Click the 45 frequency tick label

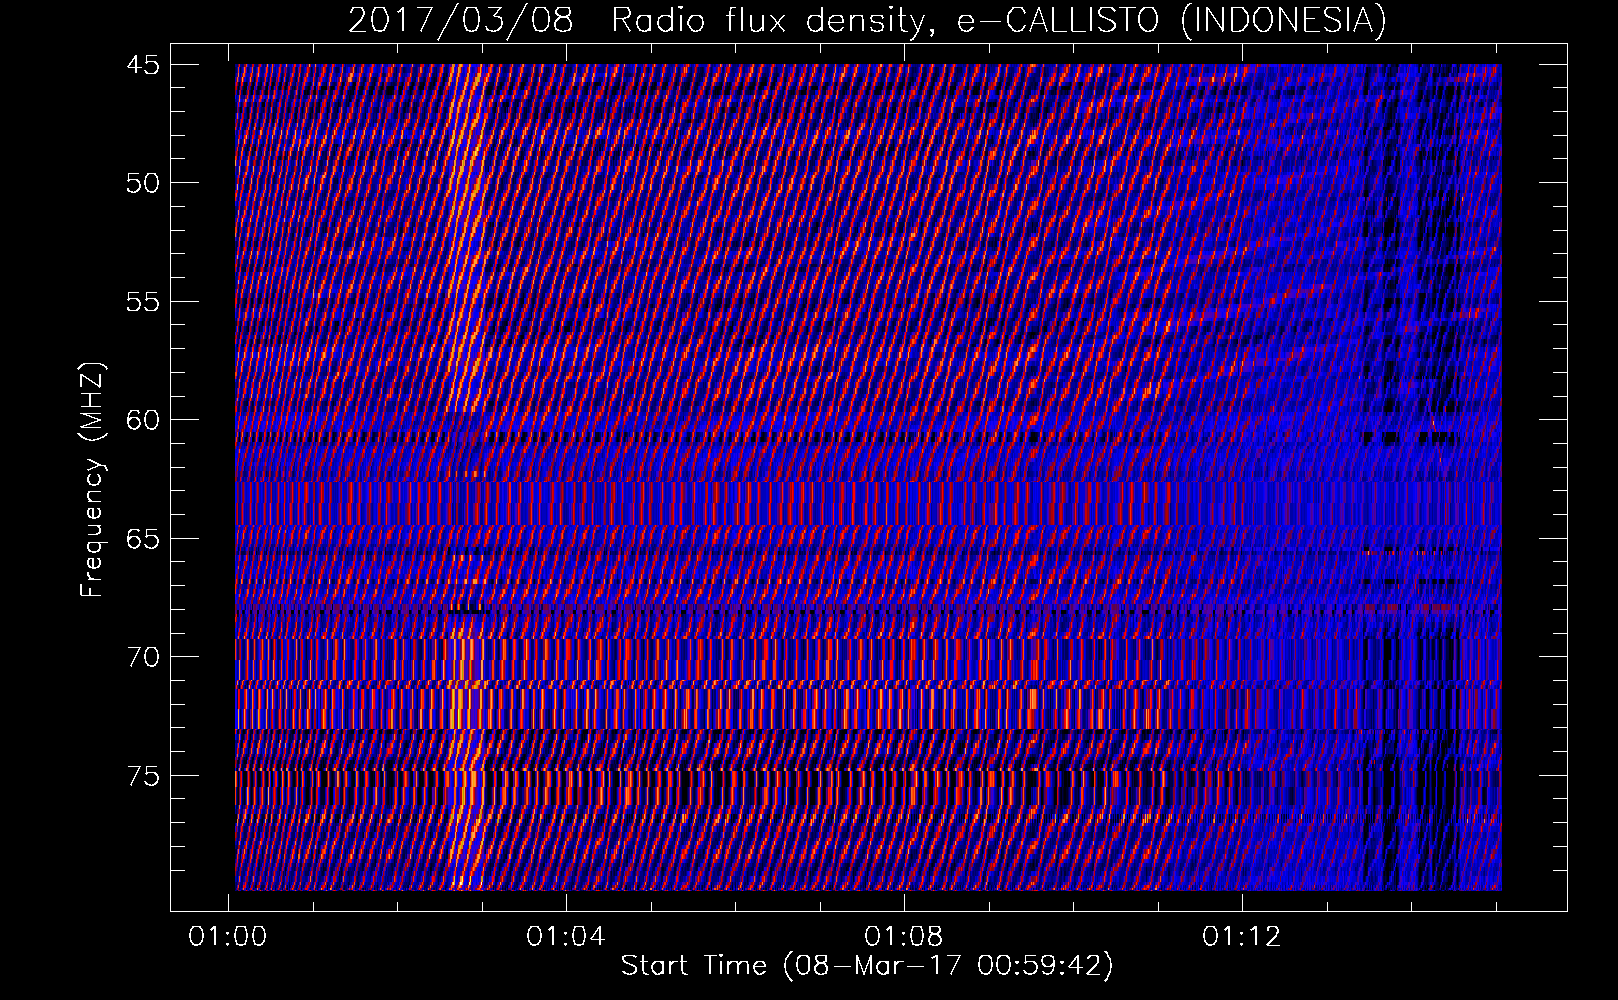coord(142,65)
